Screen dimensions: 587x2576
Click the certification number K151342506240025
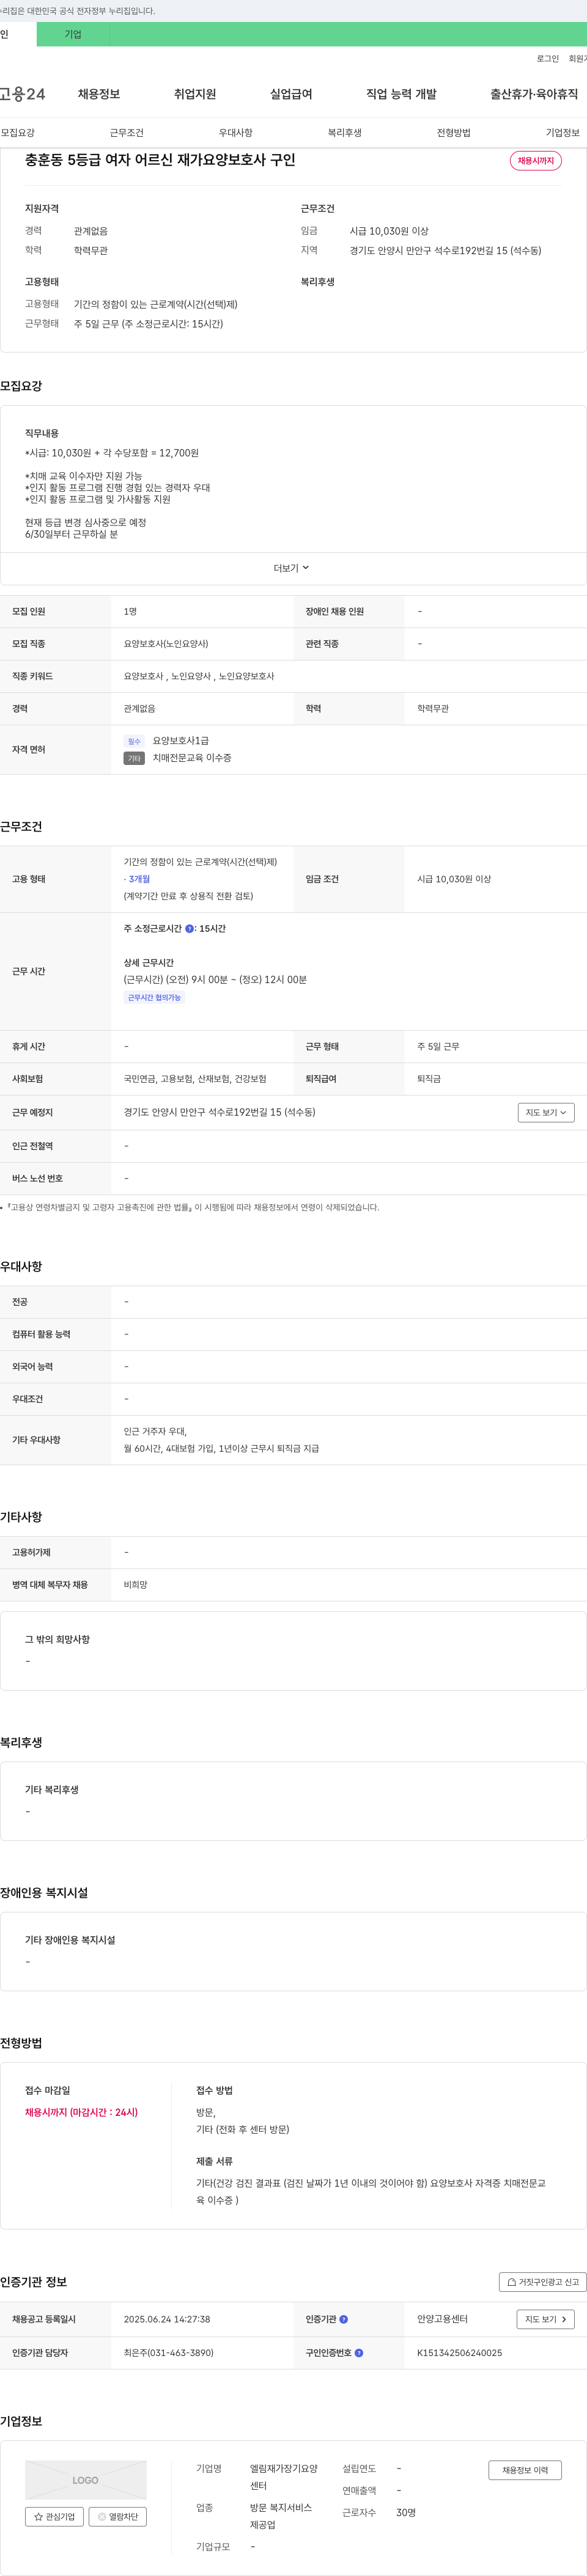[460, 2353]
